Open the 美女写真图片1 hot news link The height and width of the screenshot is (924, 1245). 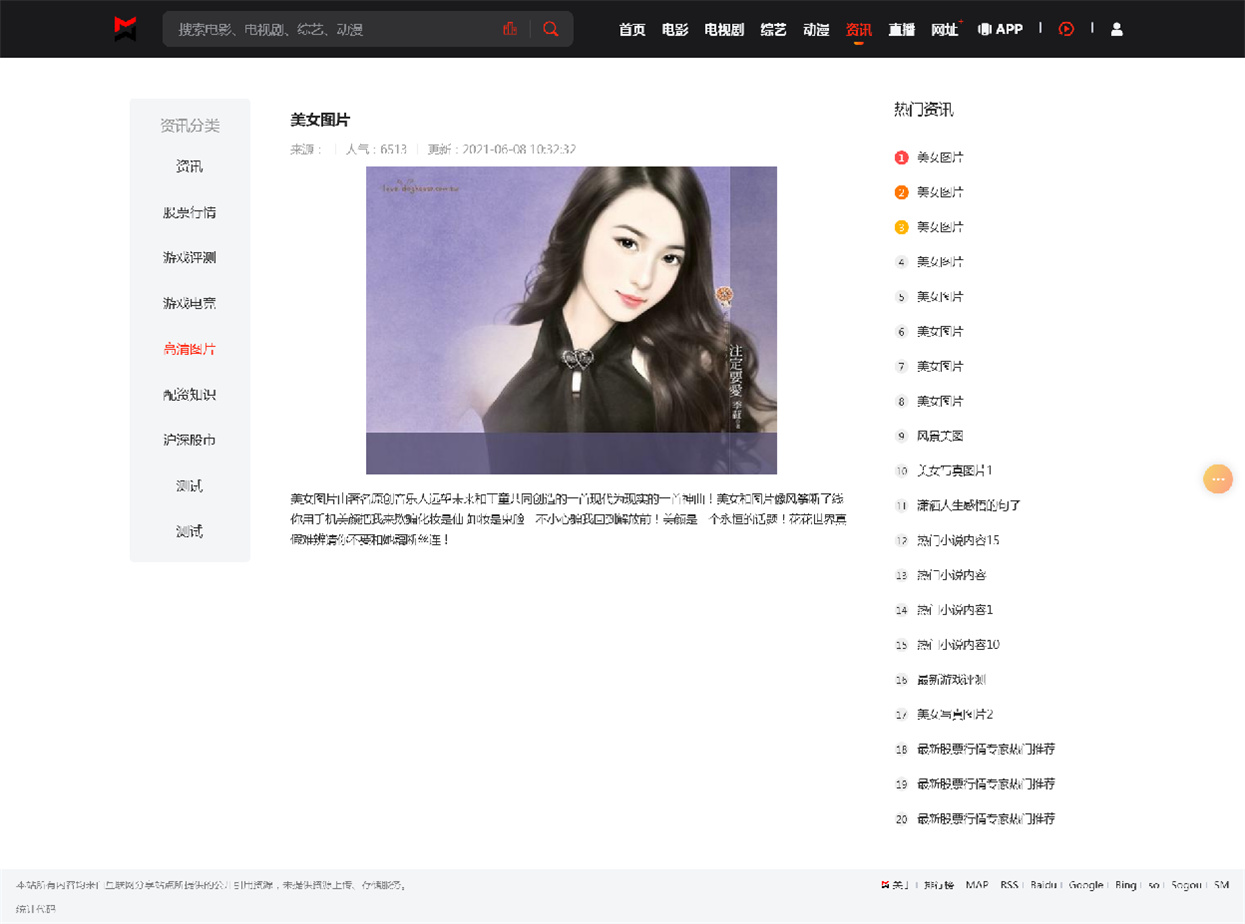click(954, 470)
